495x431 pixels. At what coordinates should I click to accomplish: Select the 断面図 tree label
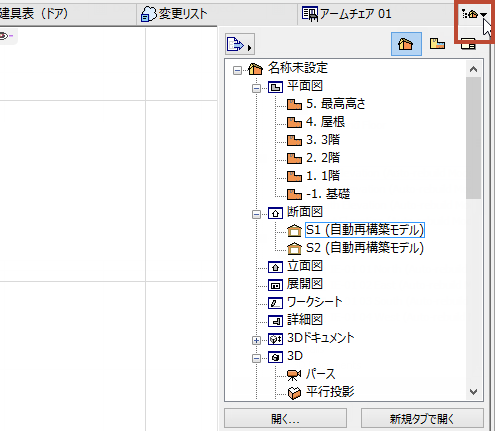pyautogui.click(x=305, y=212)
